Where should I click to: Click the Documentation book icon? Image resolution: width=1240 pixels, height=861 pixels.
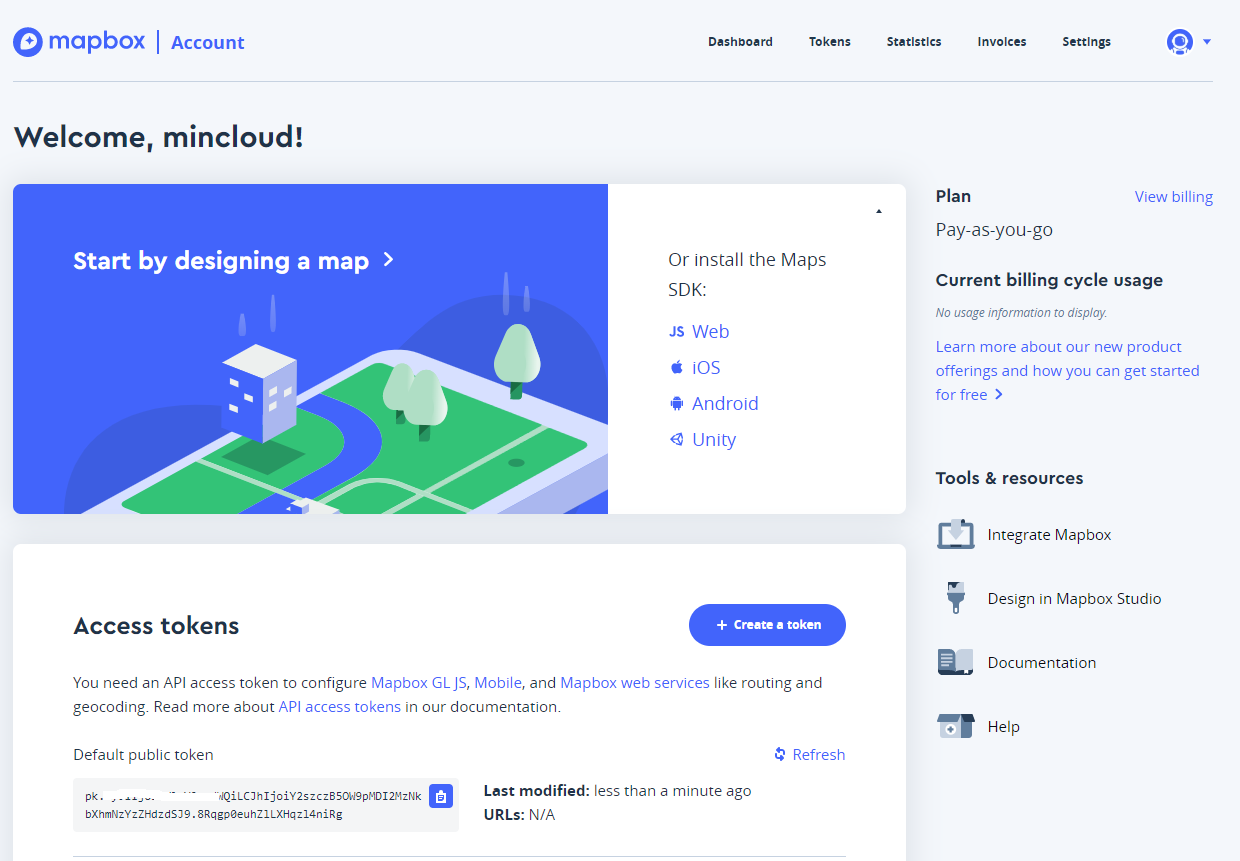(x=956, y=662)
